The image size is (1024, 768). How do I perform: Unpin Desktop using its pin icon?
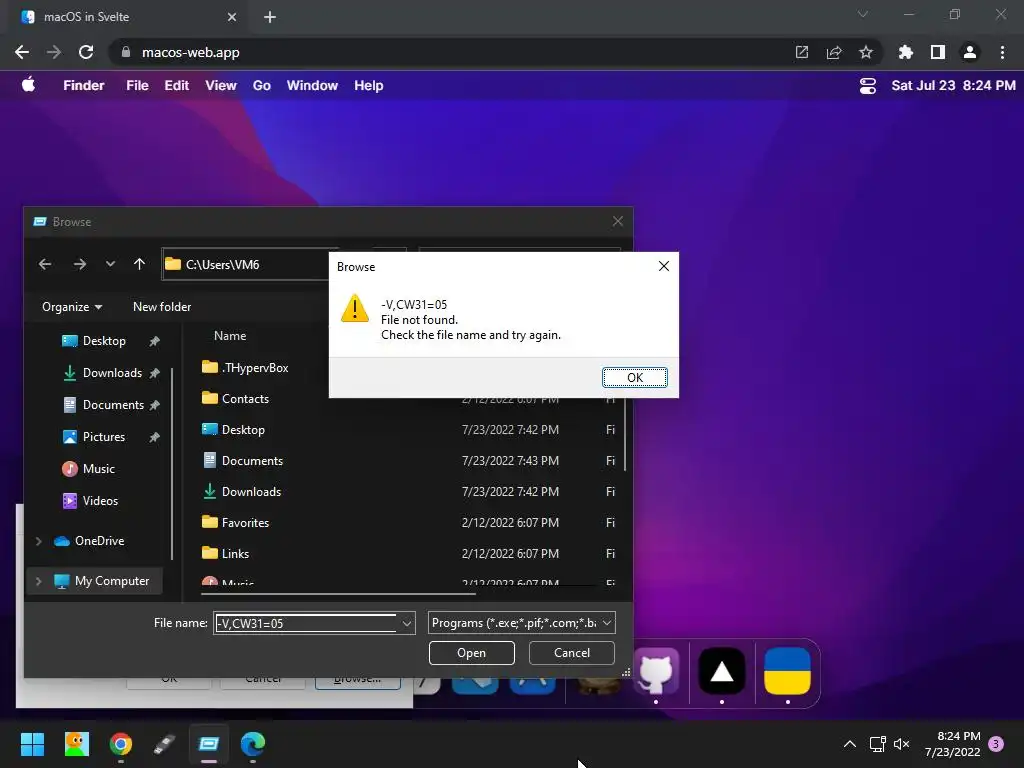pos(154,341)
